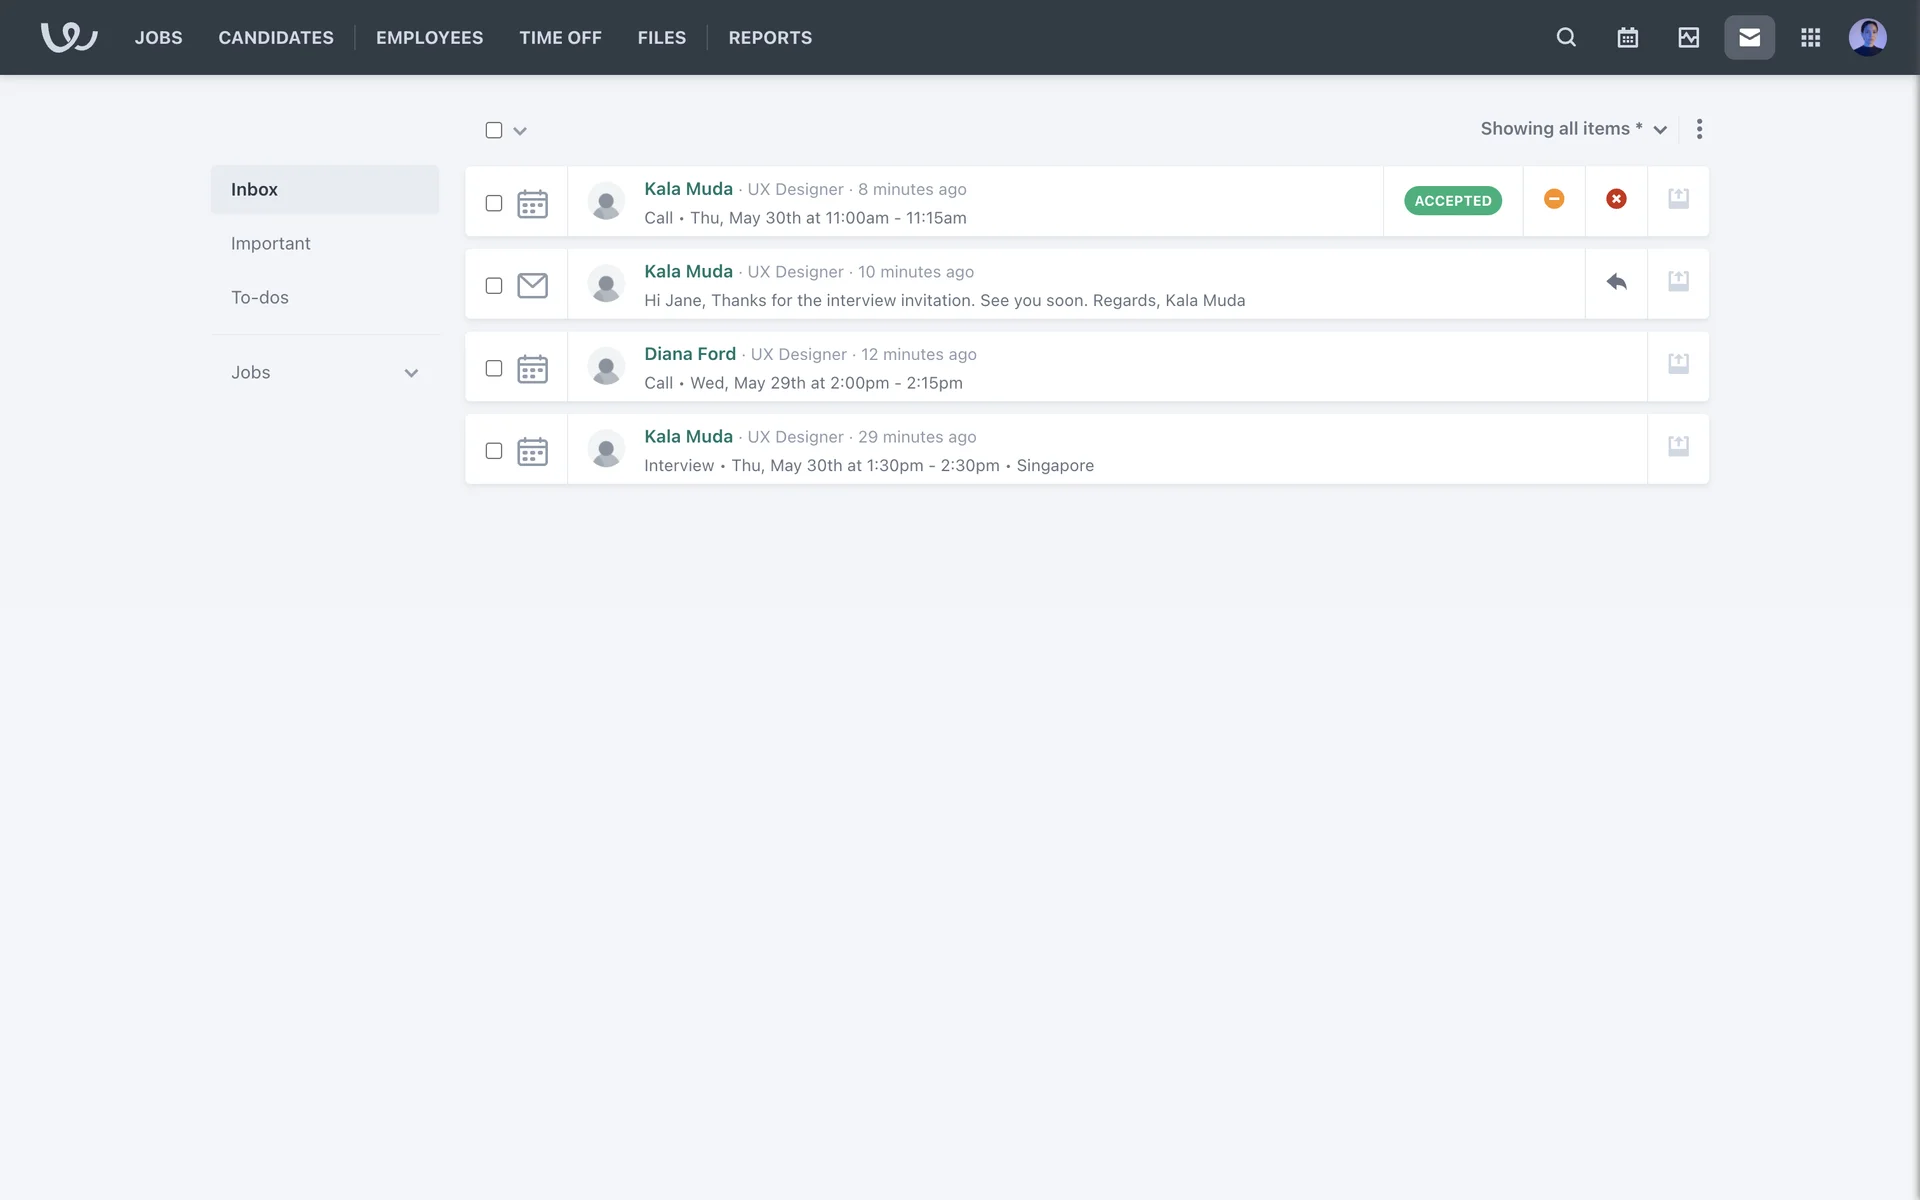
Task: Check the select-all checkbox above list
Action: pos(494,130)
